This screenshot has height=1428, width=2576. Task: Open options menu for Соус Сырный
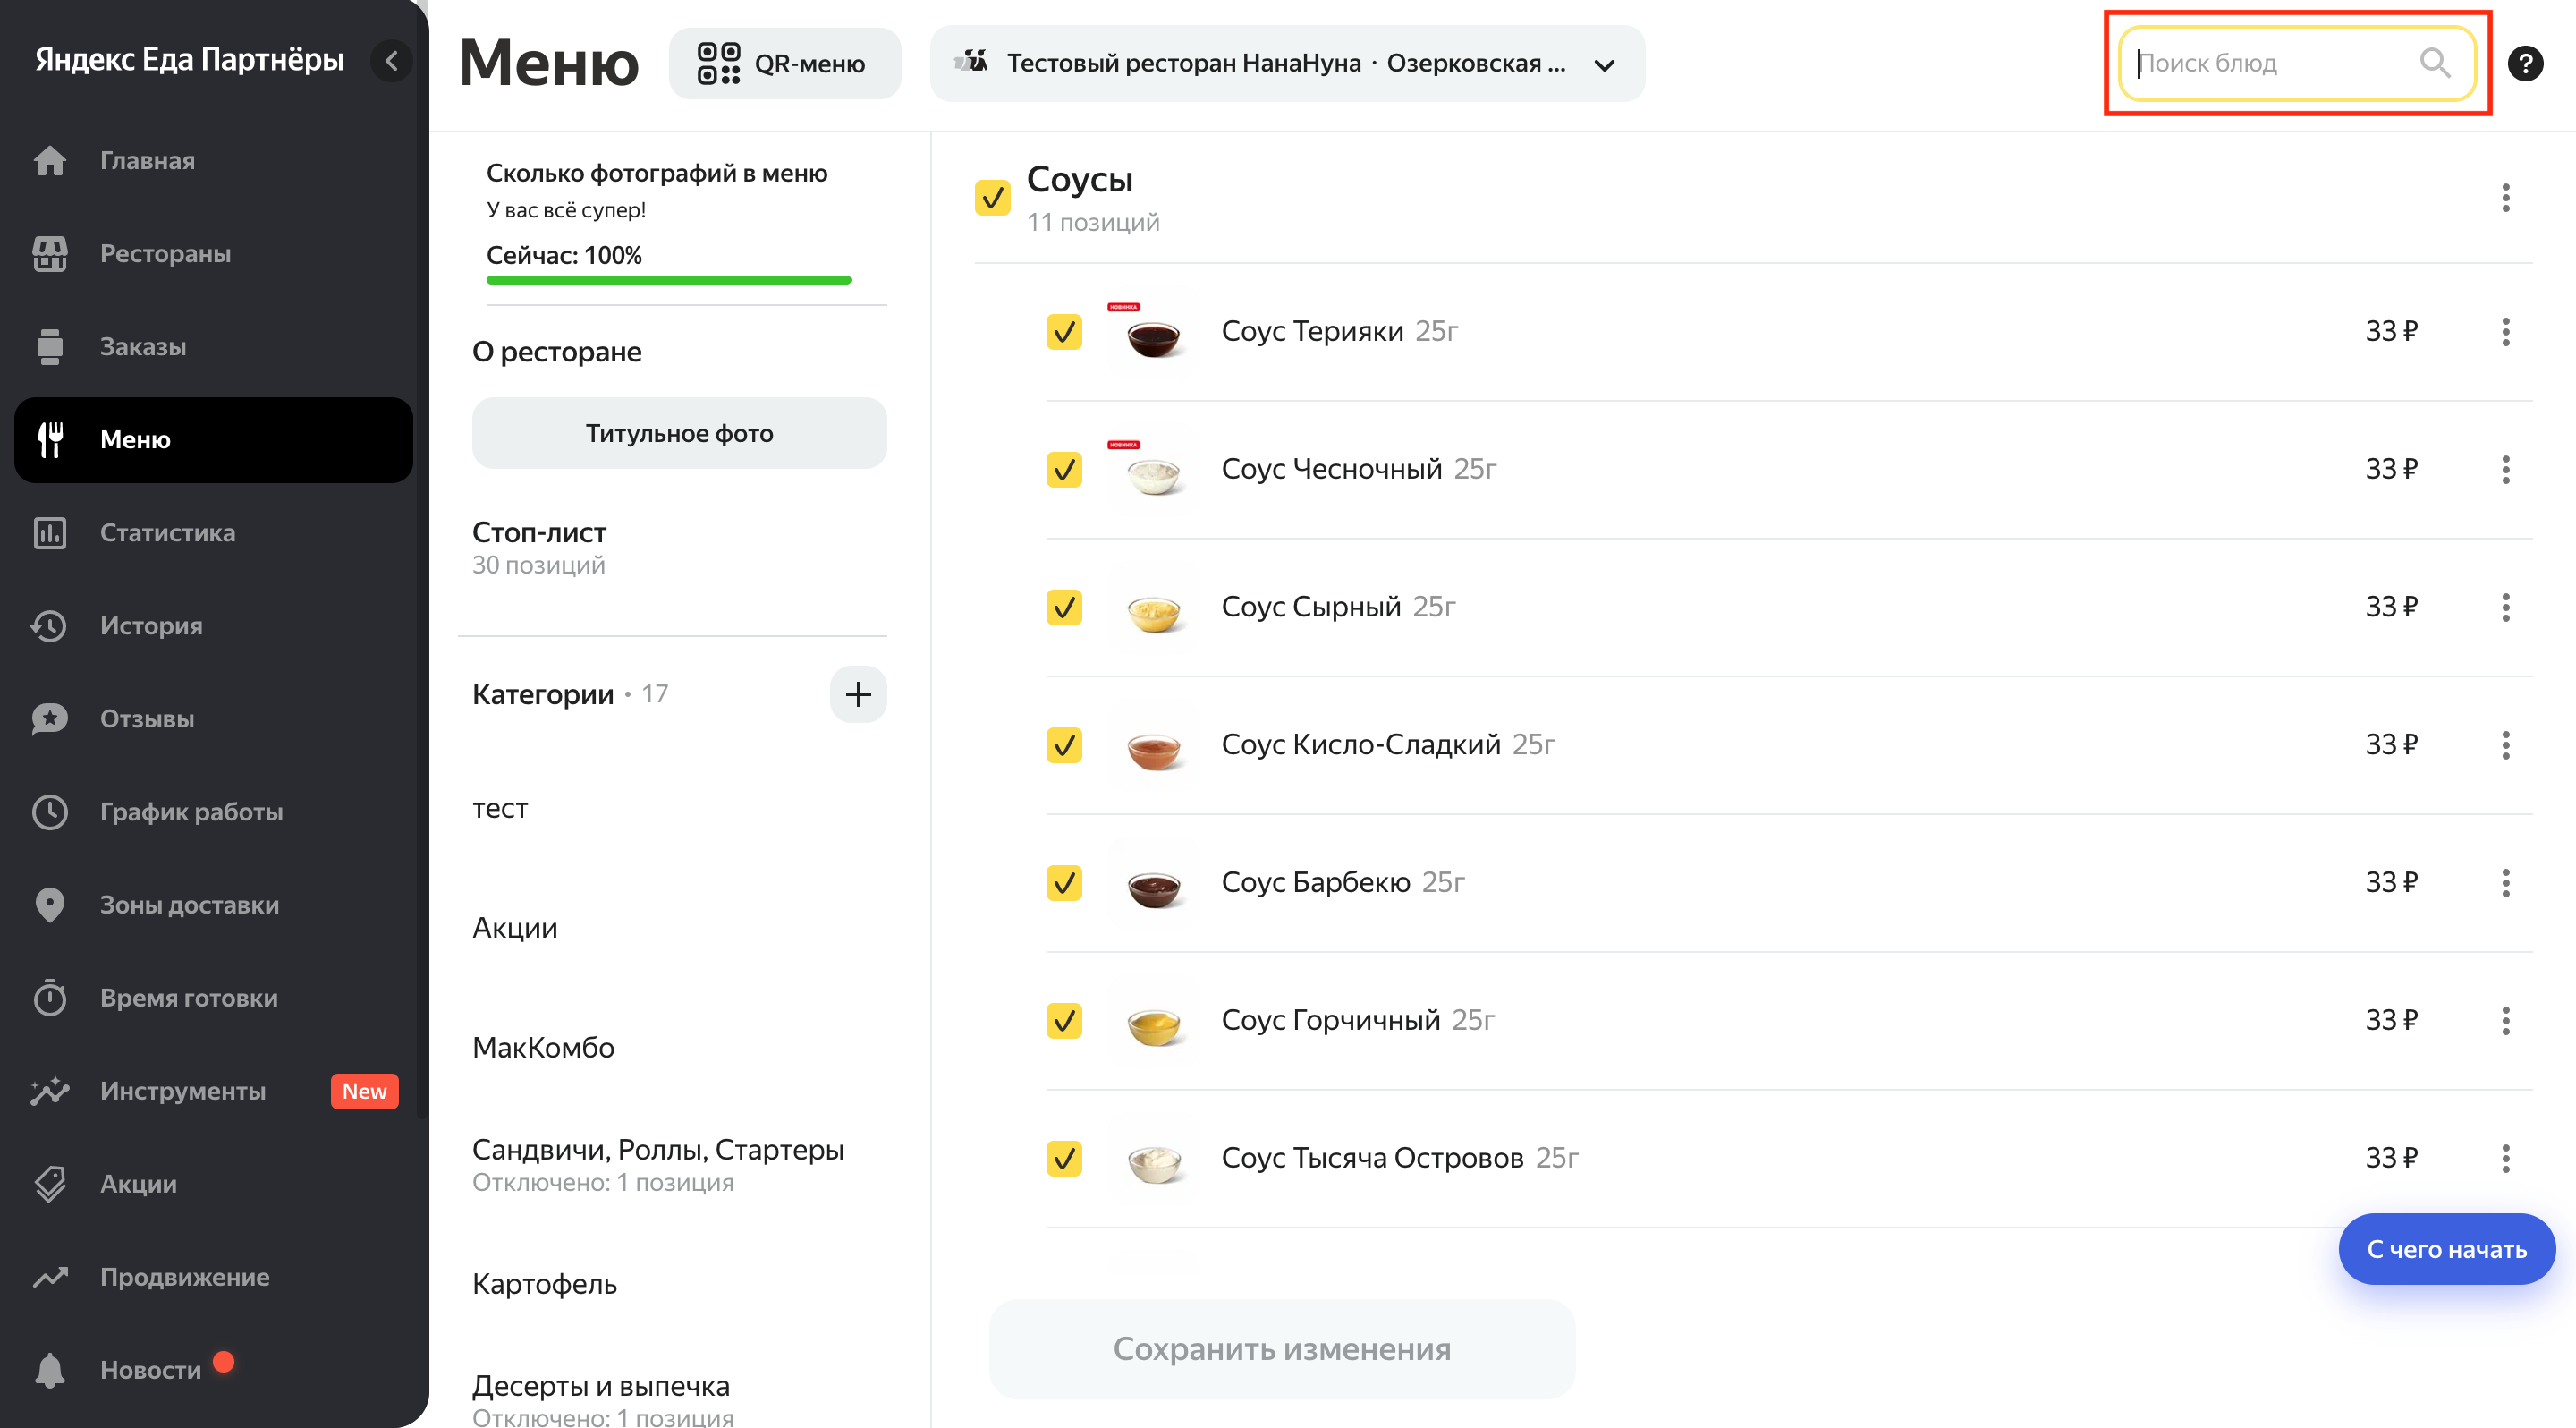[2505, 607]
